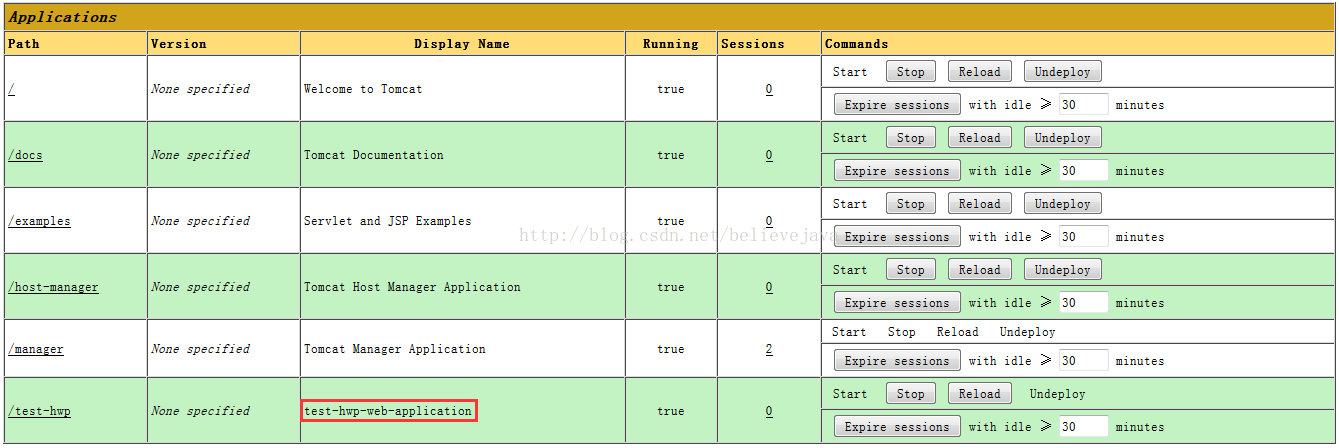Stop the /examples application
Viewport: 1339px width, 448px height.
(x=911, y=204)
